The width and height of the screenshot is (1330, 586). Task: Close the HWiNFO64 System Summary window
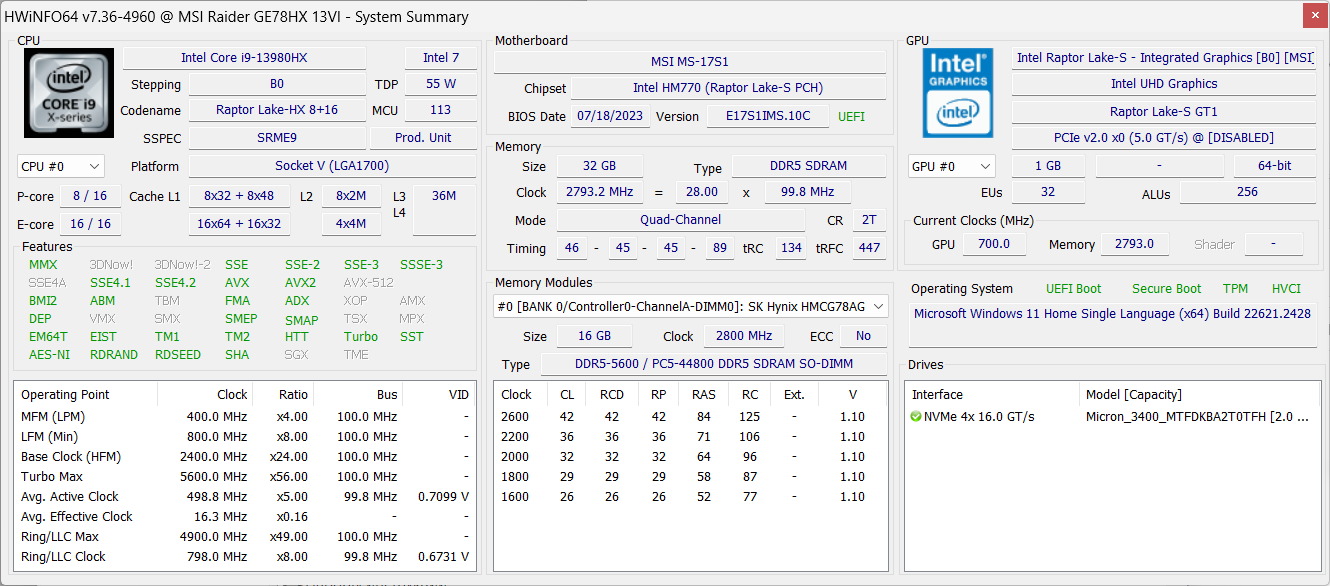tap(1316, 16)
